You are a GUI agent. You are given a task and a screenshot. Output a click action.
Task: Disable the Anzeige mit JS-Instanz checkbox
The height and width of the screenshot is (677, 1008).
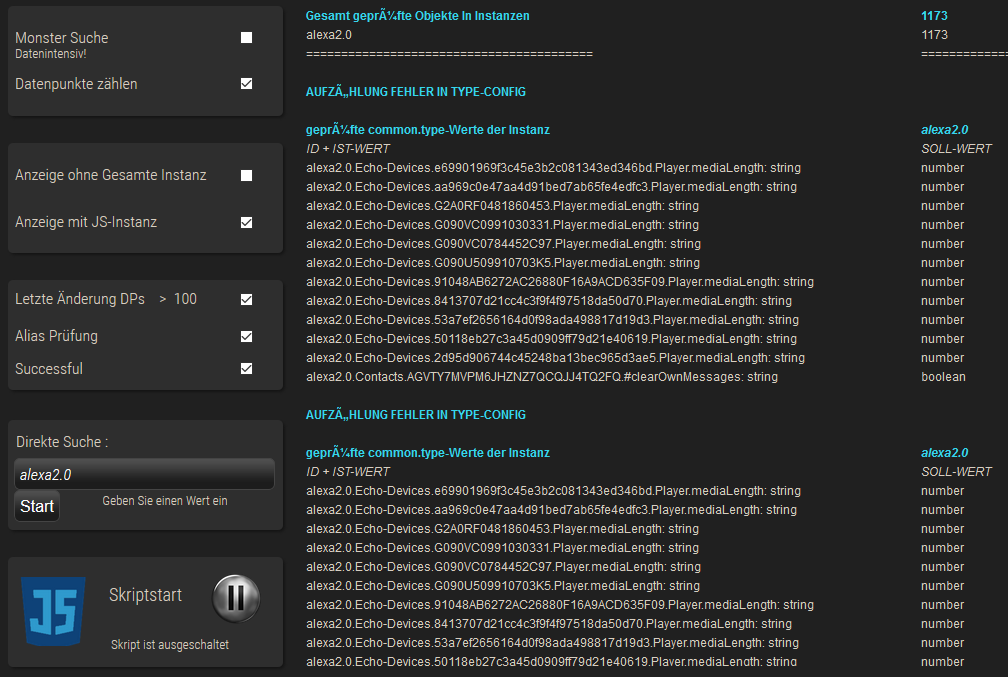(246, 222)
